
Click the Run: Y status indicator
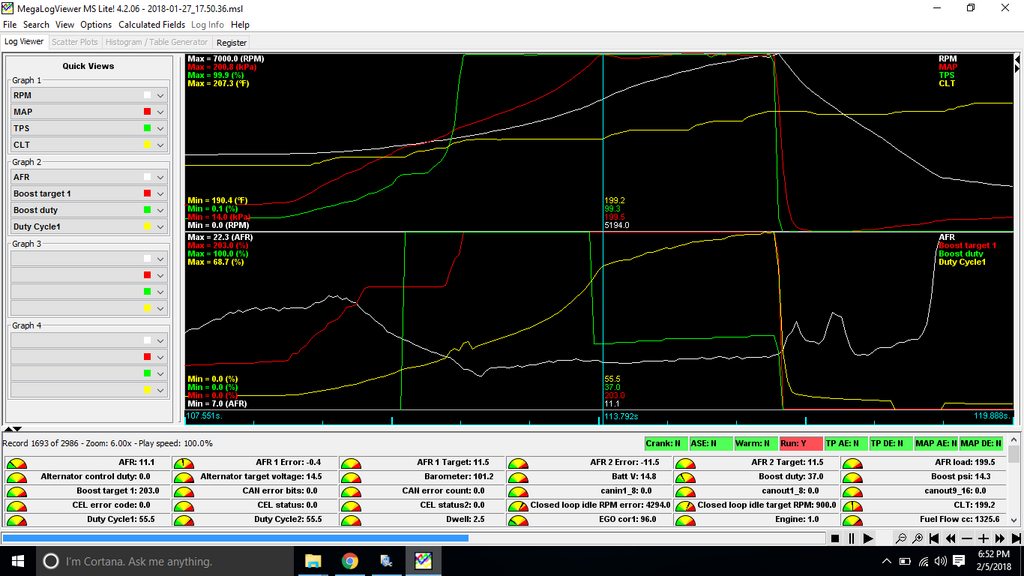pos(800,443)
